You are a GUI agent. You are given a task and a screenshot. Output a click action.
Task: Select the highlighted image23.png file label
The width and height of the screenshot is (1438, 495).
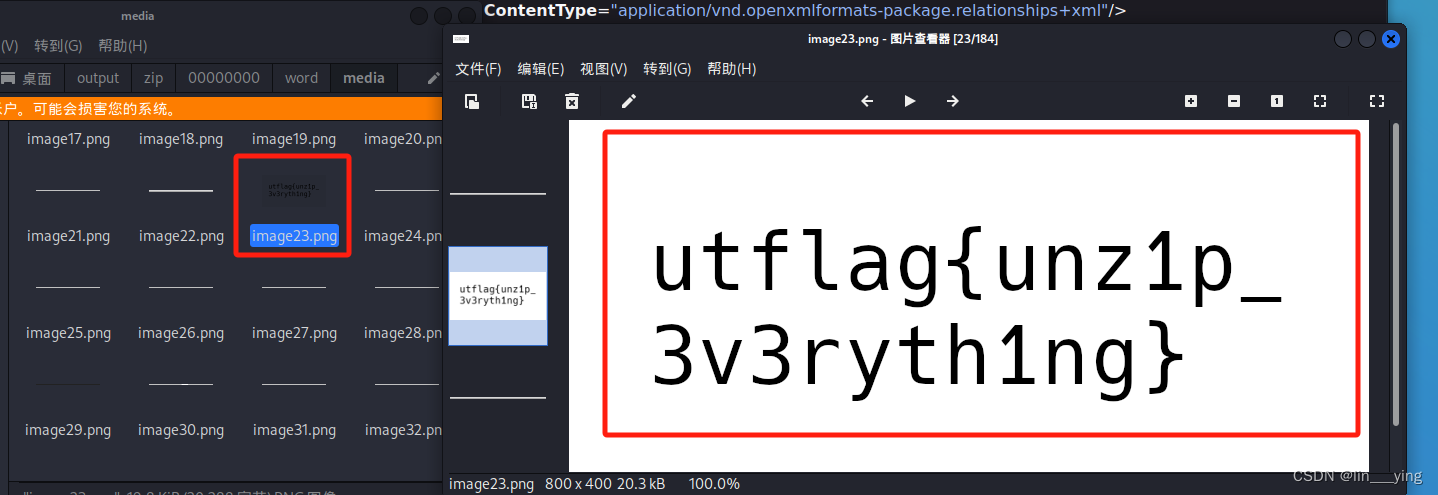tap(294, 236)
